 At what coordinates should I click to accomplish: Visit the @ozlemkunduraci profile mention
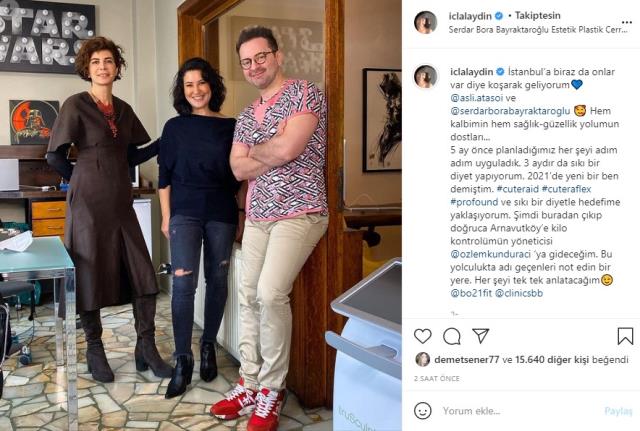coord(491,254)
